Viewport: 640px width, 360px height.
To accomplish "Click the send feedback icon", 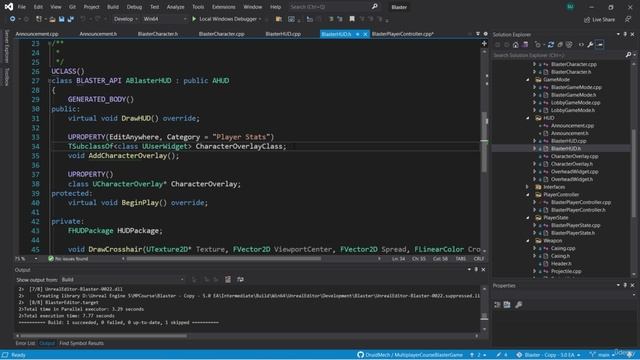I will pyautogui.click(x=628, y=19).
